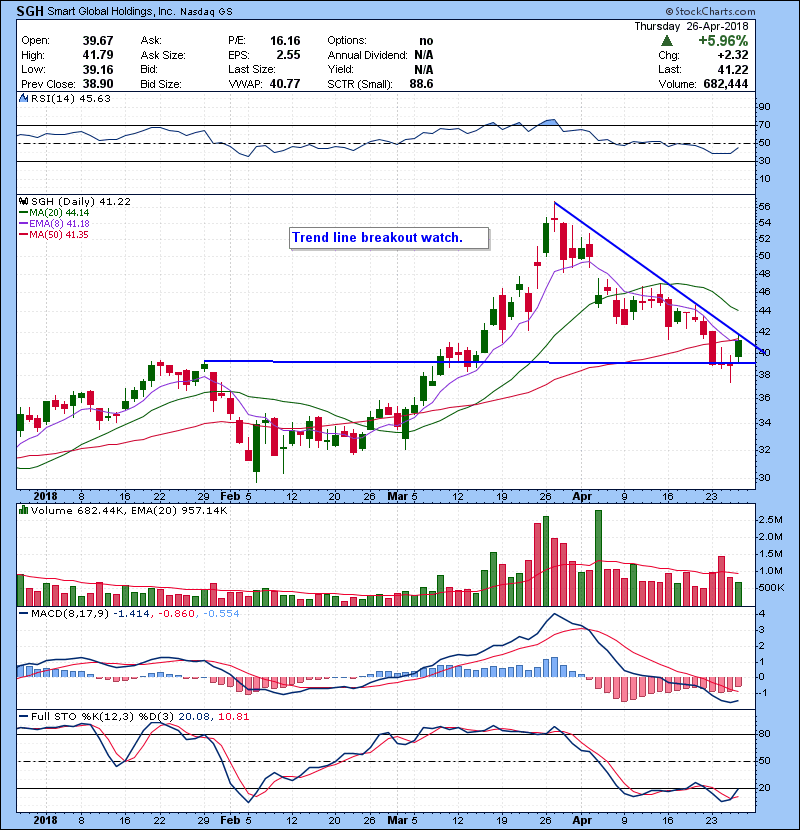The image size is (800, 830).
Task: Select the EMA(8) 41.18 legend entry
Action: coord(54,223)
